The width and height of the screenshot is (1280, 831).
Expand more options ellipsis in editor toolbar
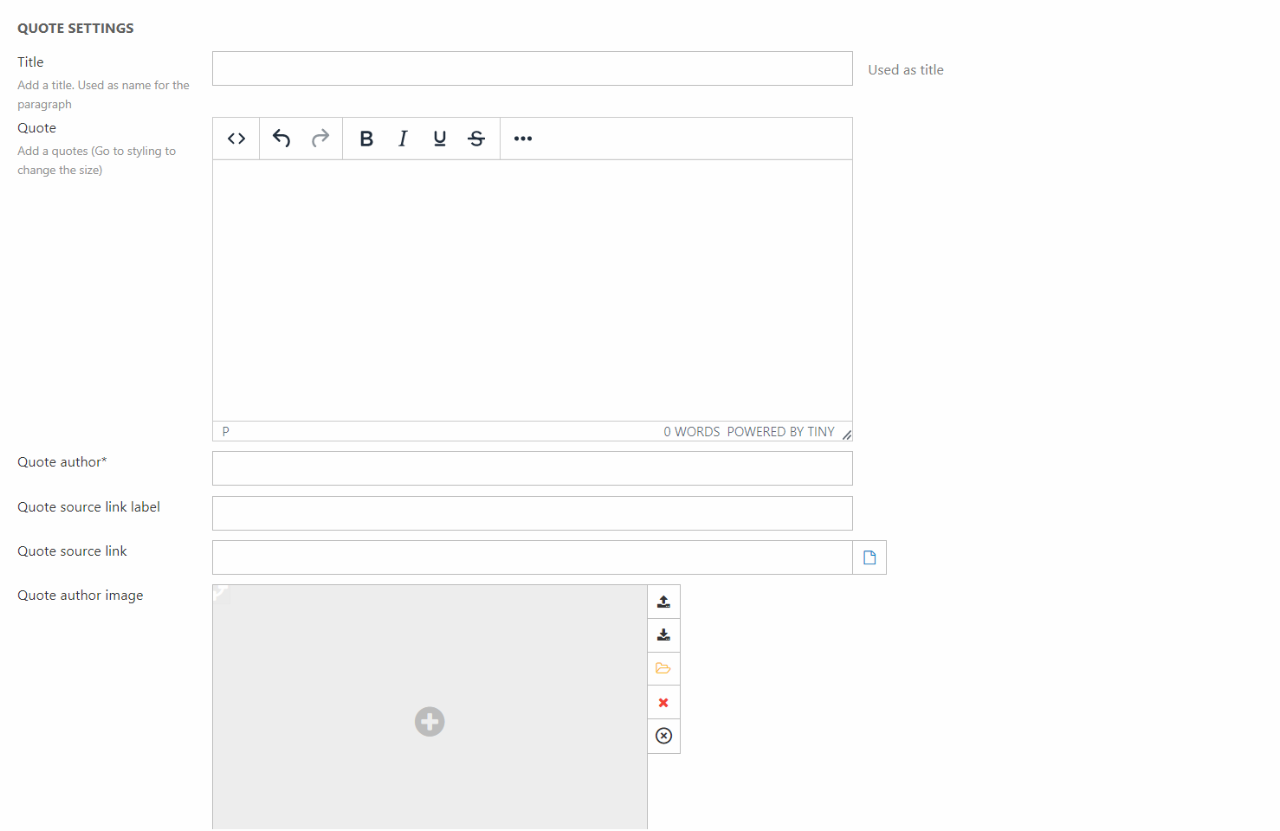point(523,139)
